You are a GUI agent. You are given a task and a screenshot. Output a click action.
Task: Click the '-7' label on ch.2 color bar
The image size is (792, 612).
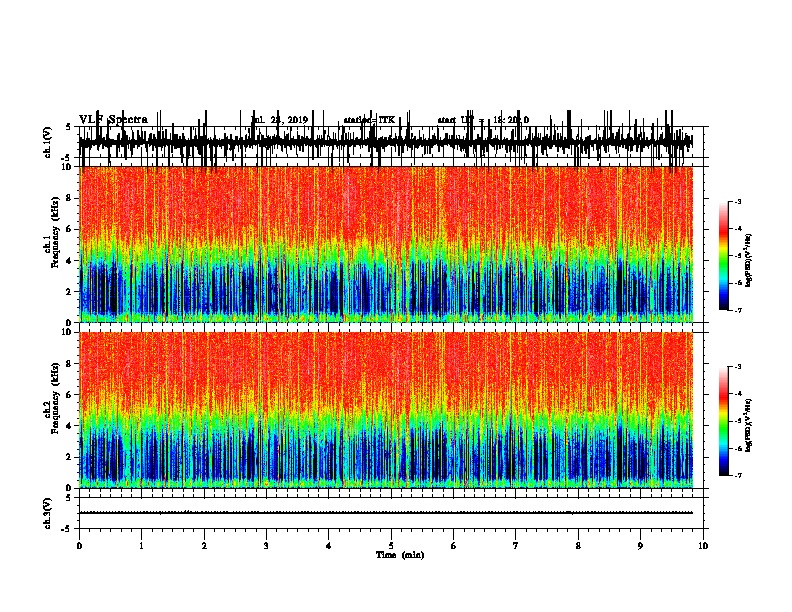[737, 475]
